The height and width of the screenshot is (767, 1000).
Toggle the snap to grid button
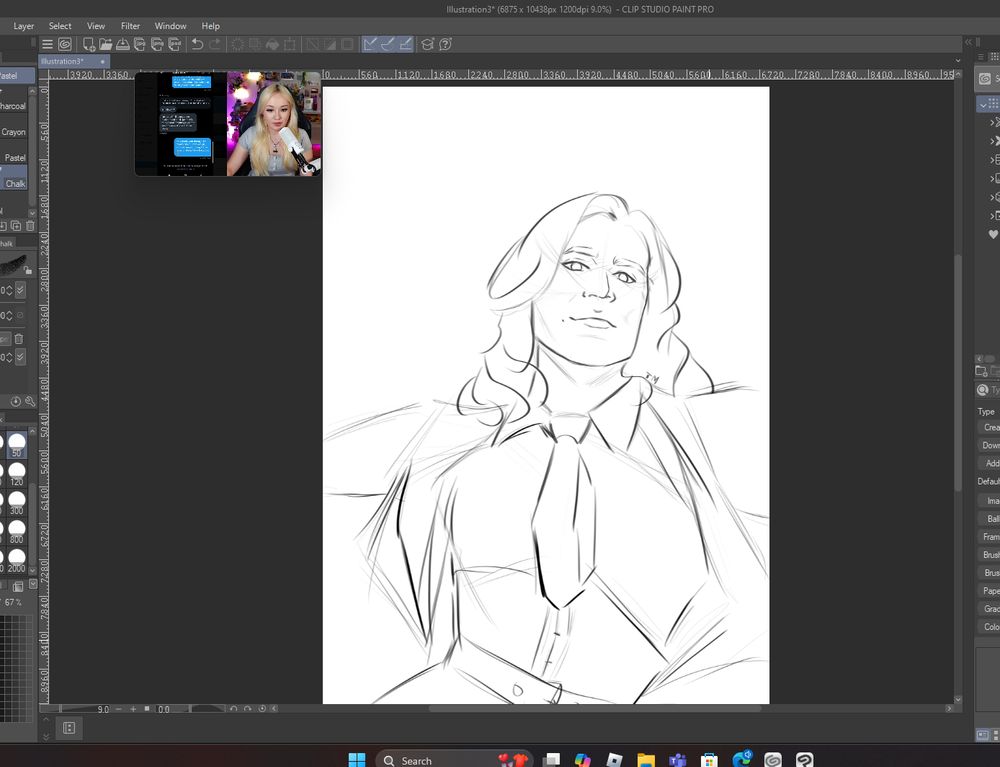click(405, 44)
